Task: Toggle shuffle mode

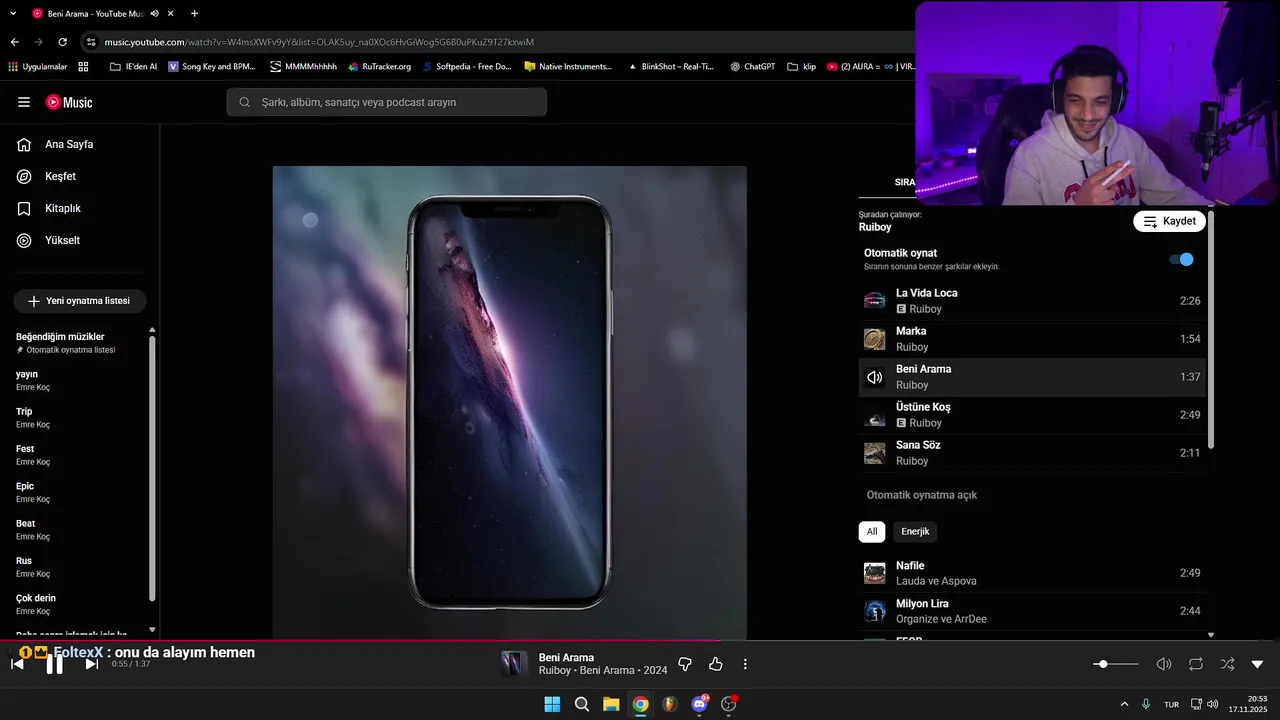Action: tap(1227, 664)
